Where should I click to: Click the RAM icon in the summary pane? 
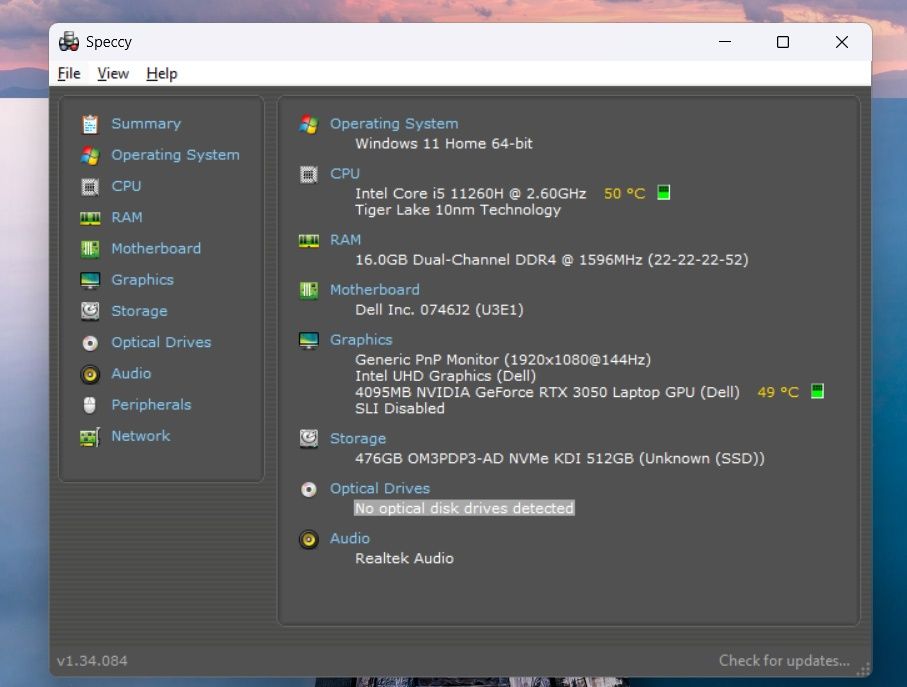tap(308, 240)
